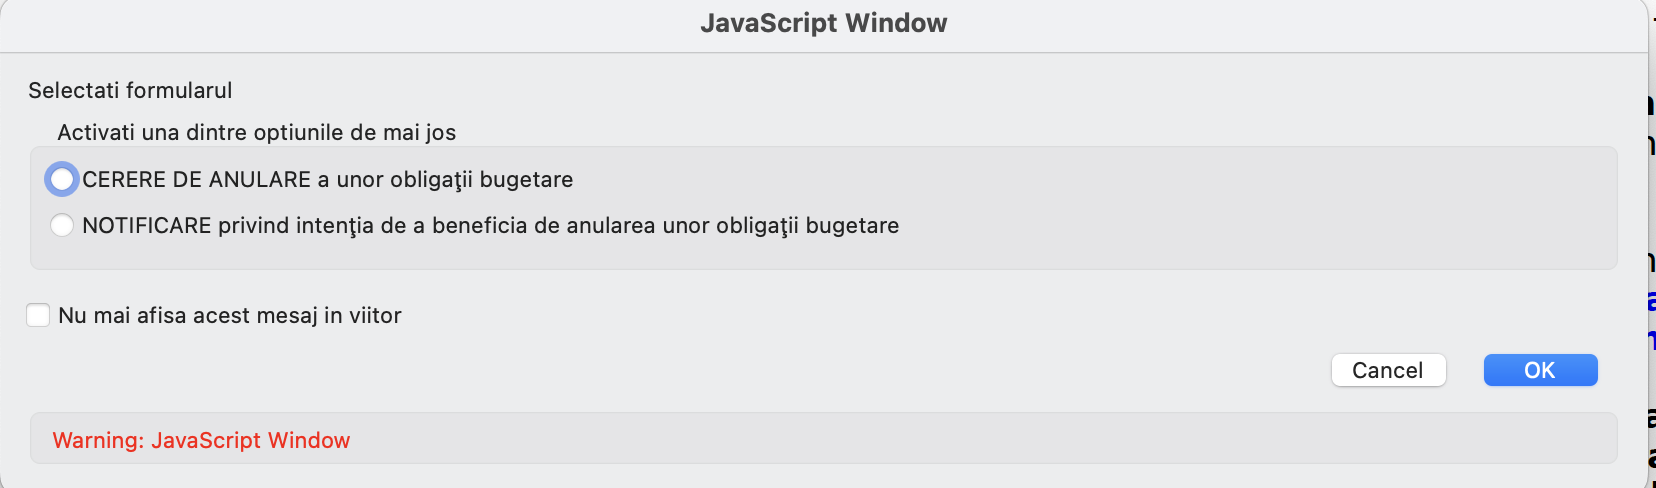
Task: Click the Selectati formularul heading text
Action: point(130,91)
